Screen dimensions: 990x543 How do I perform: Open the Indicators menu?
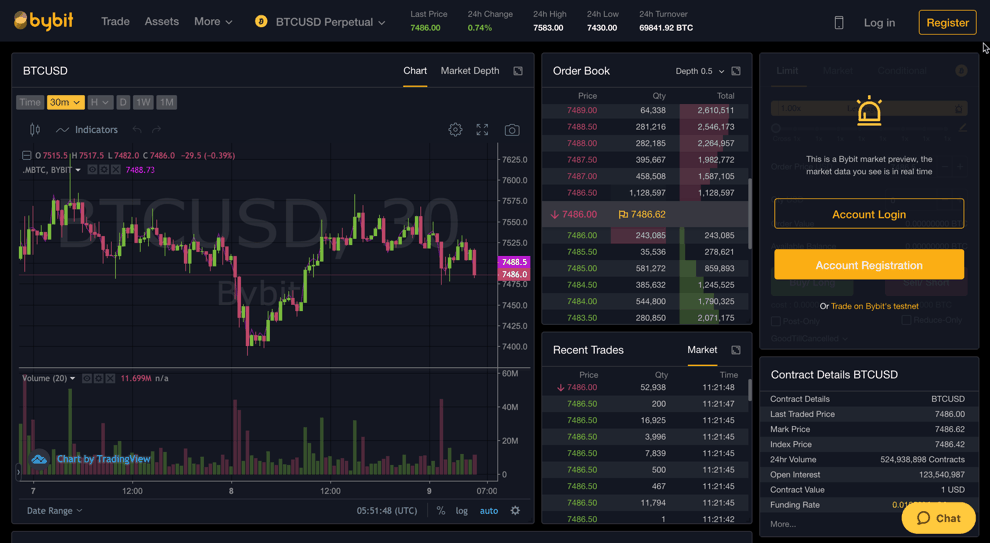(x=87, y=129)
